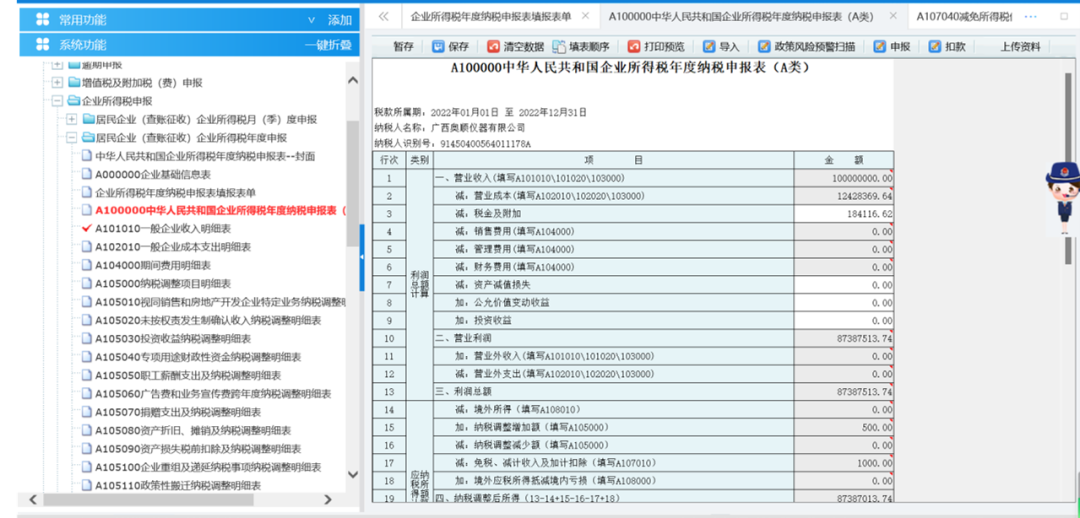1080x518 pixels.
Task: Click the horizontal scroll-left arrow of tree
Action: click(x=32, y=499)
